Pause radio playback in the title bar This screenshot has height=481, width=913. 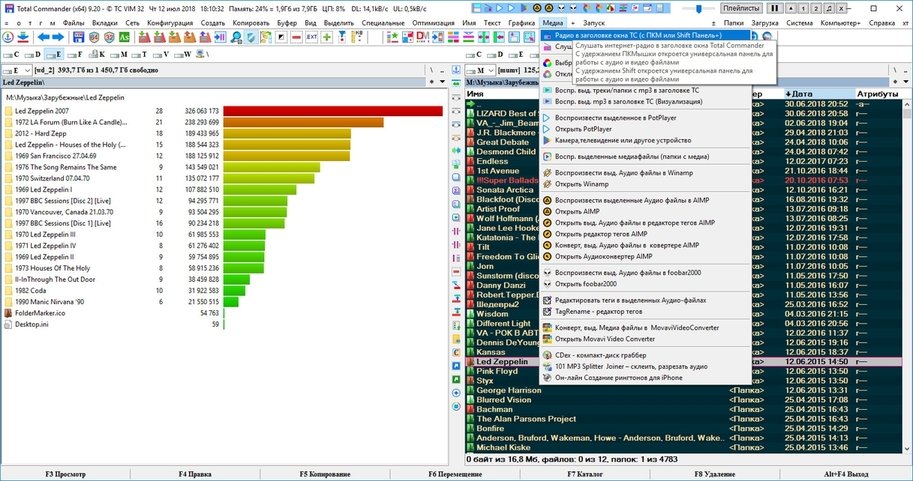[x=774, y=8]
